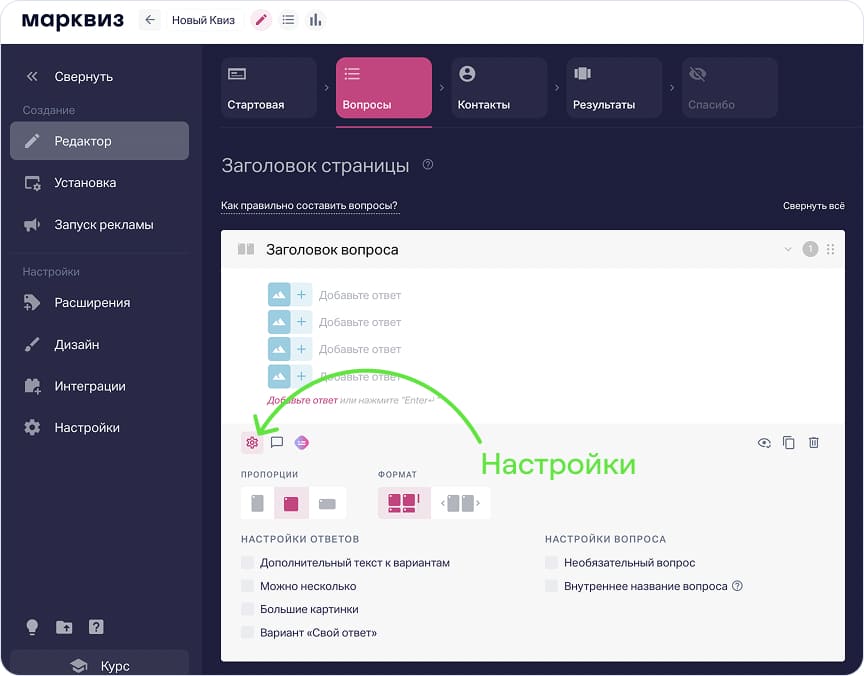Check the Необязательный вопрос option

552,563
